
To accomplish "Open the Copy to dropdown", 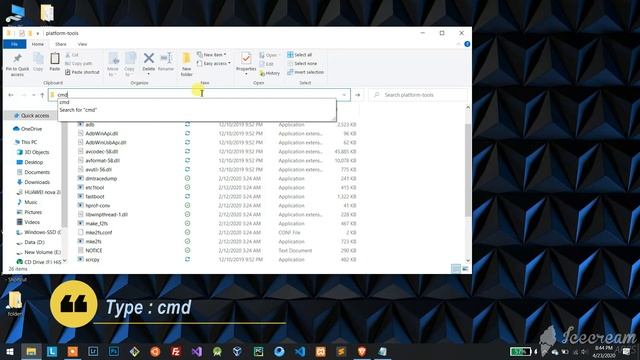I will click(130, 64).
